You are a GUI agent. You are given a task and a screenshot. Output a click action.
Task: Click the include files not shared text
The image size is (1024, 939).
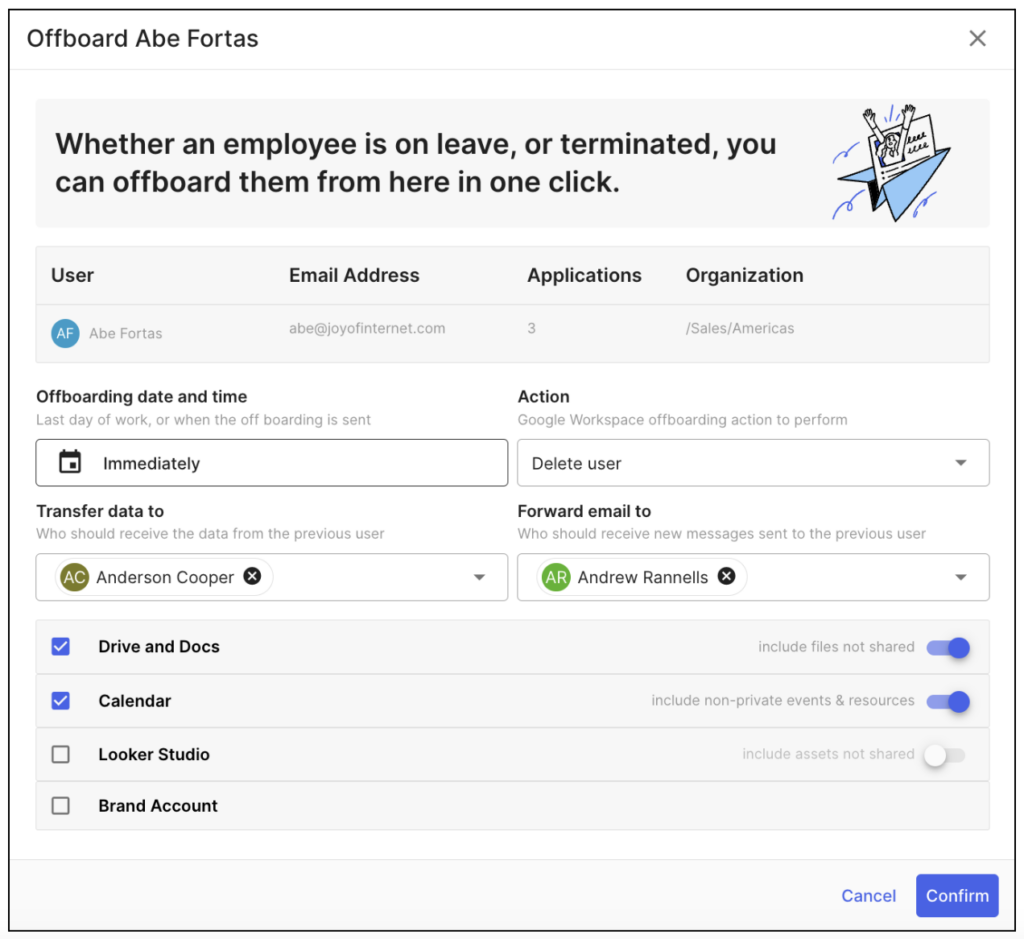coord(836,646)
